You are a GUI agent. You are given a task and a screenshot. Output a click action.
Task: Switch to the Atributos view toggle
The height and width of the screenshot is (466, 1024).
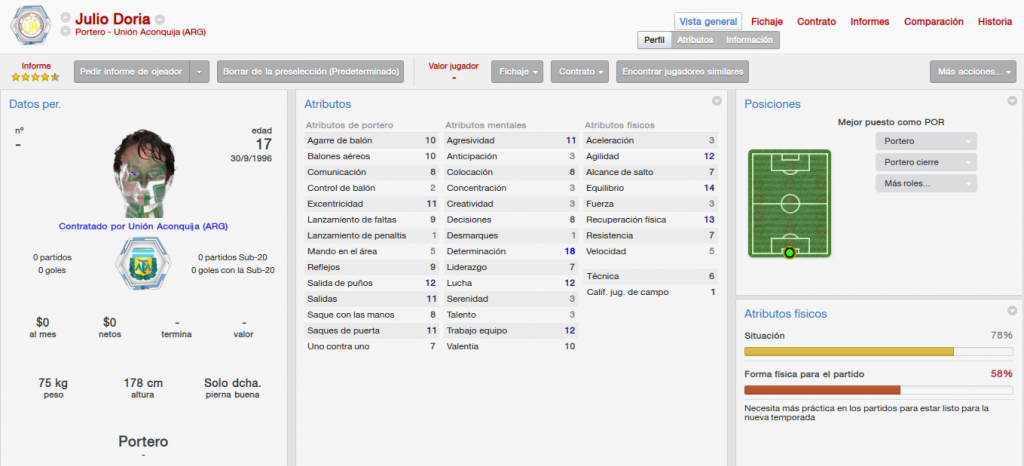[x=694, y=40]
